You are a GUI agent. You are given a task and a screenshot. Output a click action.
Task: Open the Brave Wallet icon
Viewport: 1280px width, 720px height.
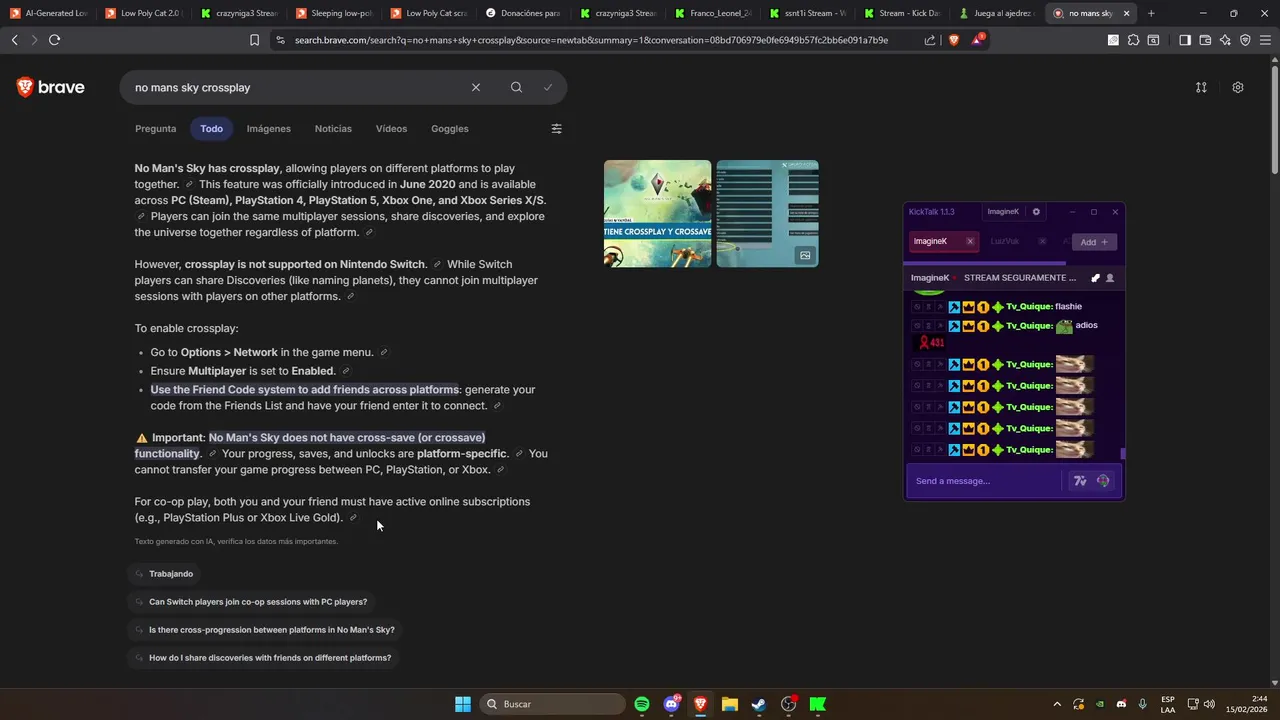(x=1205, y=40)
